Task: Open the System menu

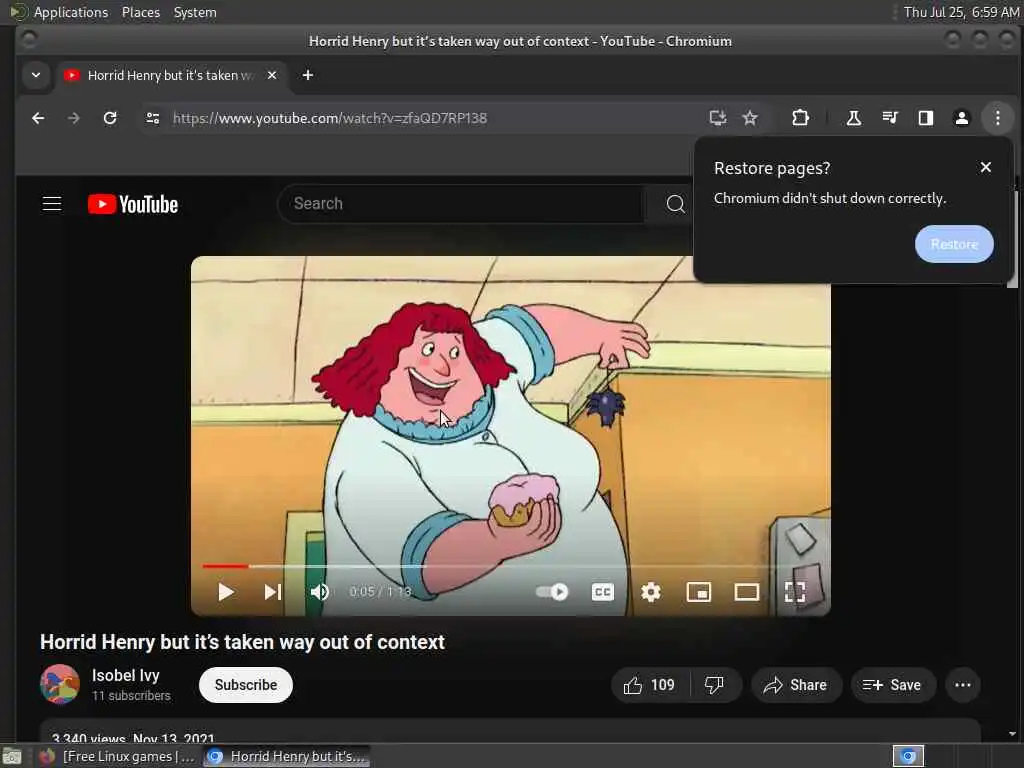Action: tap(195, 12)
